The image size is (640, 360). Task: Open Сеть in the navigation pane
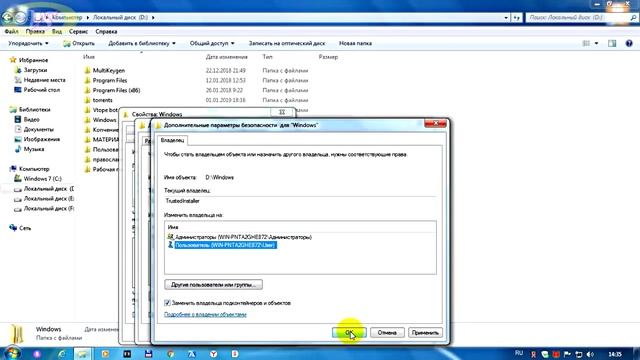click(x=25, y=228)
